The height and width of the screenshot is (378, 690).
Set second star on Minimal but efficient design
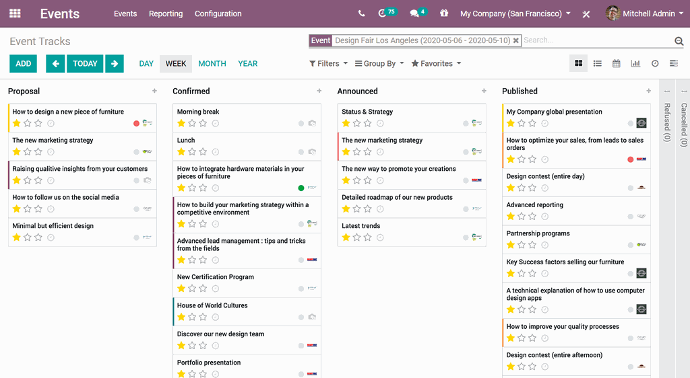click(x=27, y=237)
